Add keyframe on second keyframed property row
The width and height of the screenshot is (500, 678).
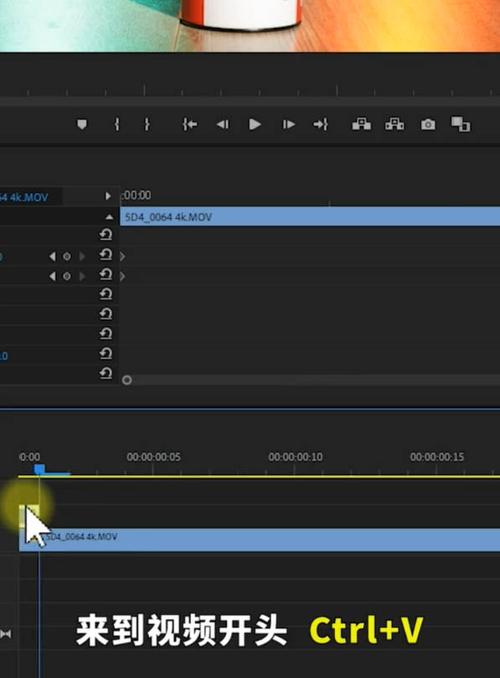[67, 276]
